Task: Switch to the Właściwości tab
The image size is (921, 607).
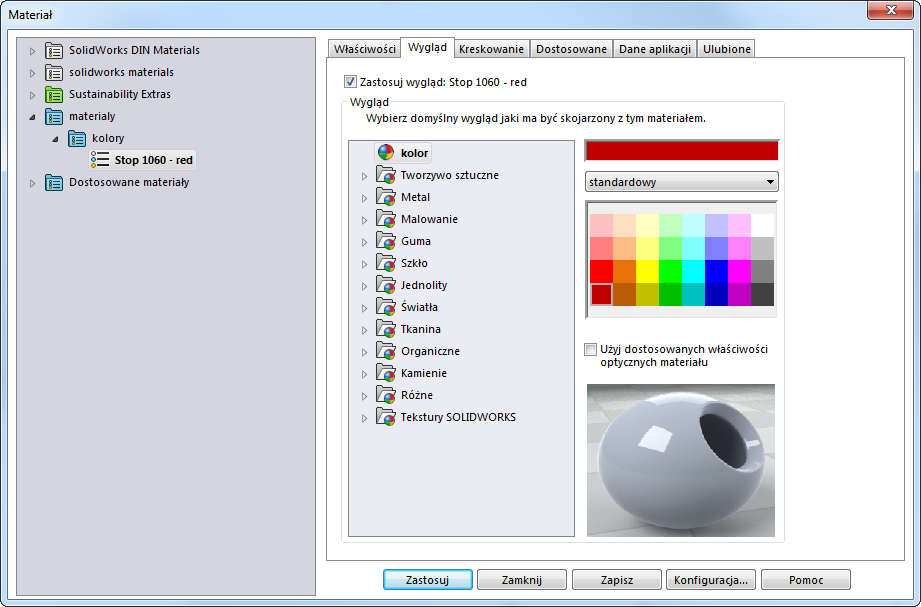Action: 364,49
